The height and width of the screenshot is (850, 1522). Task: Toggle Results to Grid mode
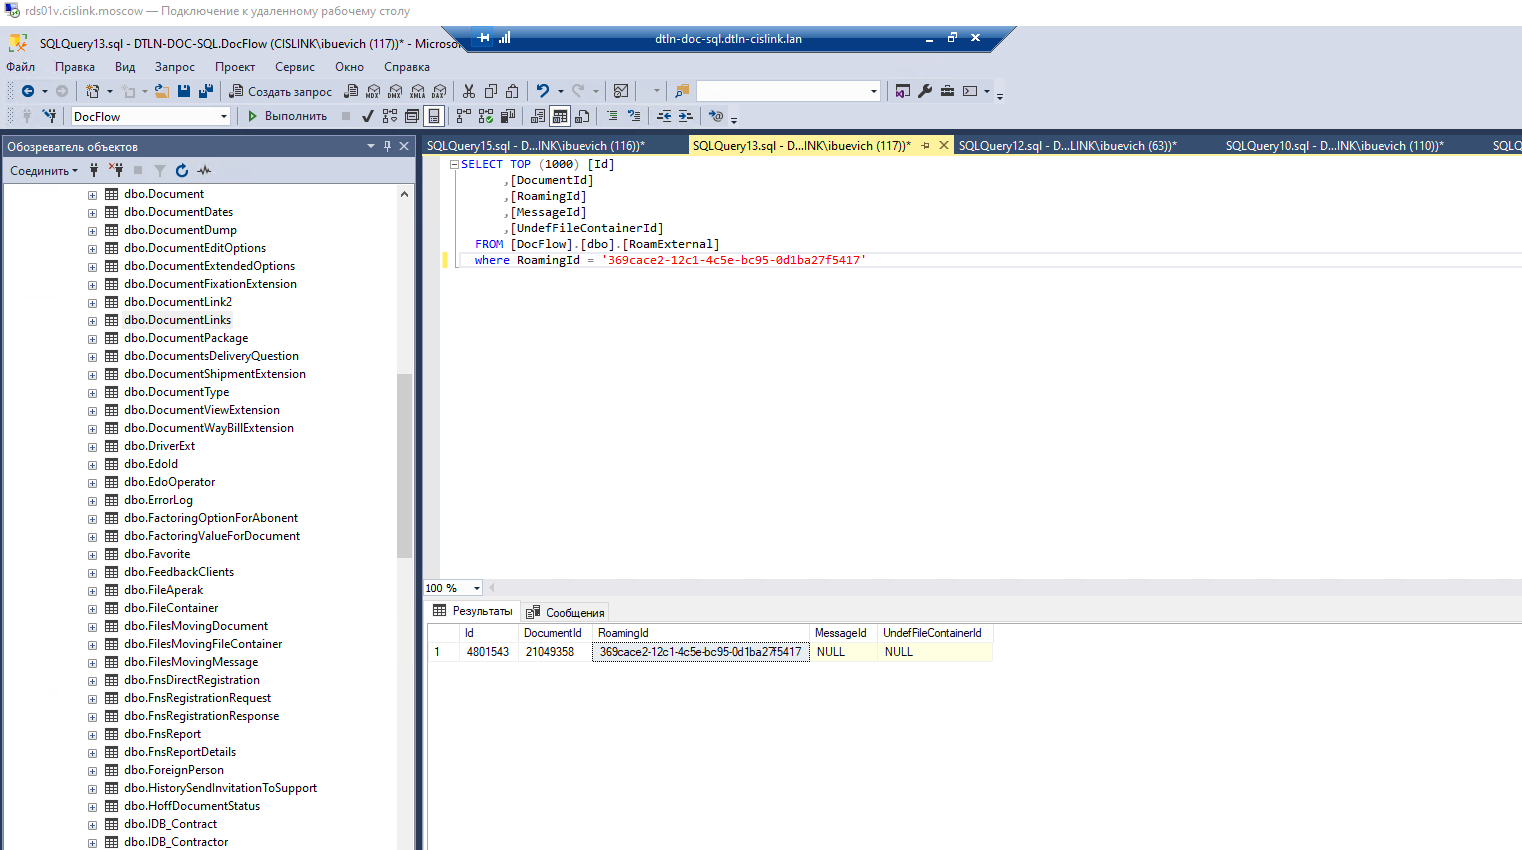coord(560,116)
